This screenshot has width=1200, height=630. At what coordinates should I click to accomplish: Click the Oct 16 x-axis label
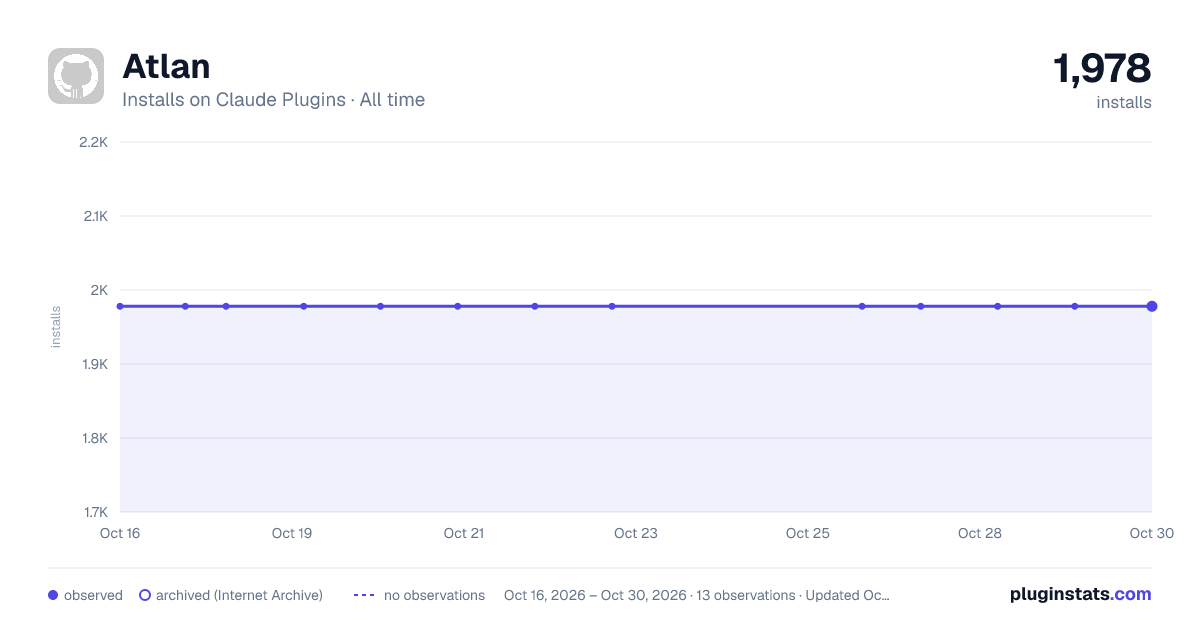(x=120, y=533)
